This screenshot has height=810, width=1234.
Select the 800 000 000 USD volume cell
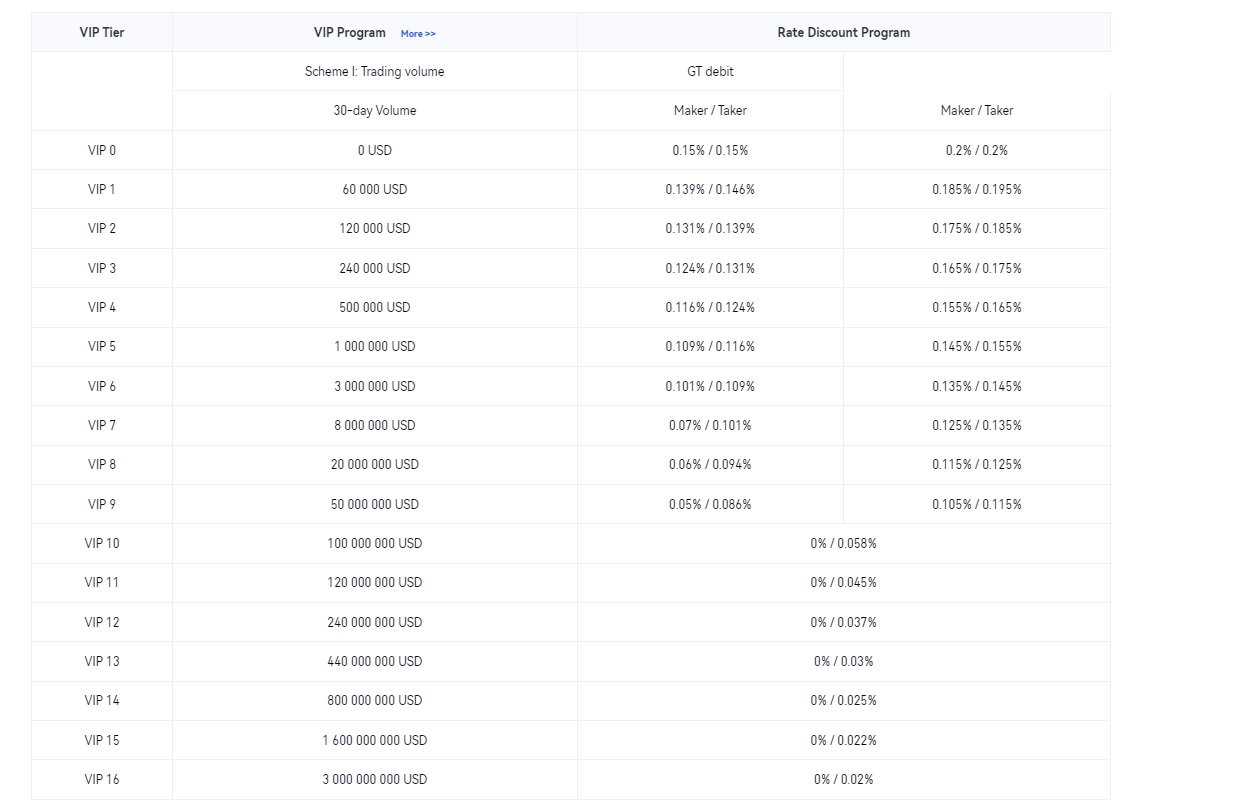[375, 701]
